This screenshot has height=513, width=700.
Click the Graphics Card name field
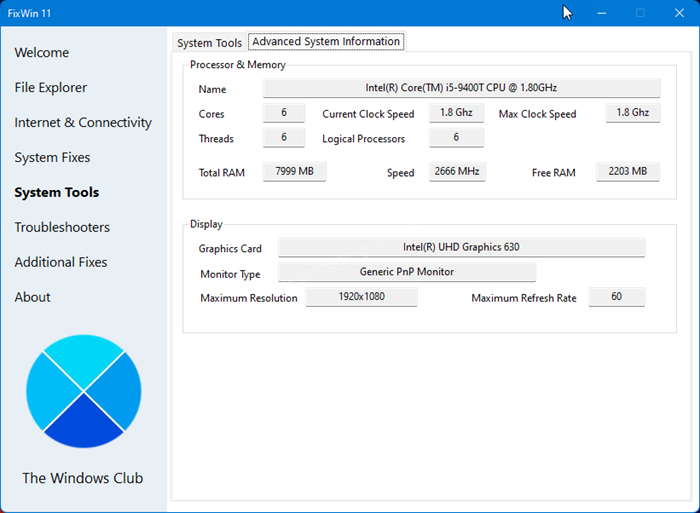(461, 247)
